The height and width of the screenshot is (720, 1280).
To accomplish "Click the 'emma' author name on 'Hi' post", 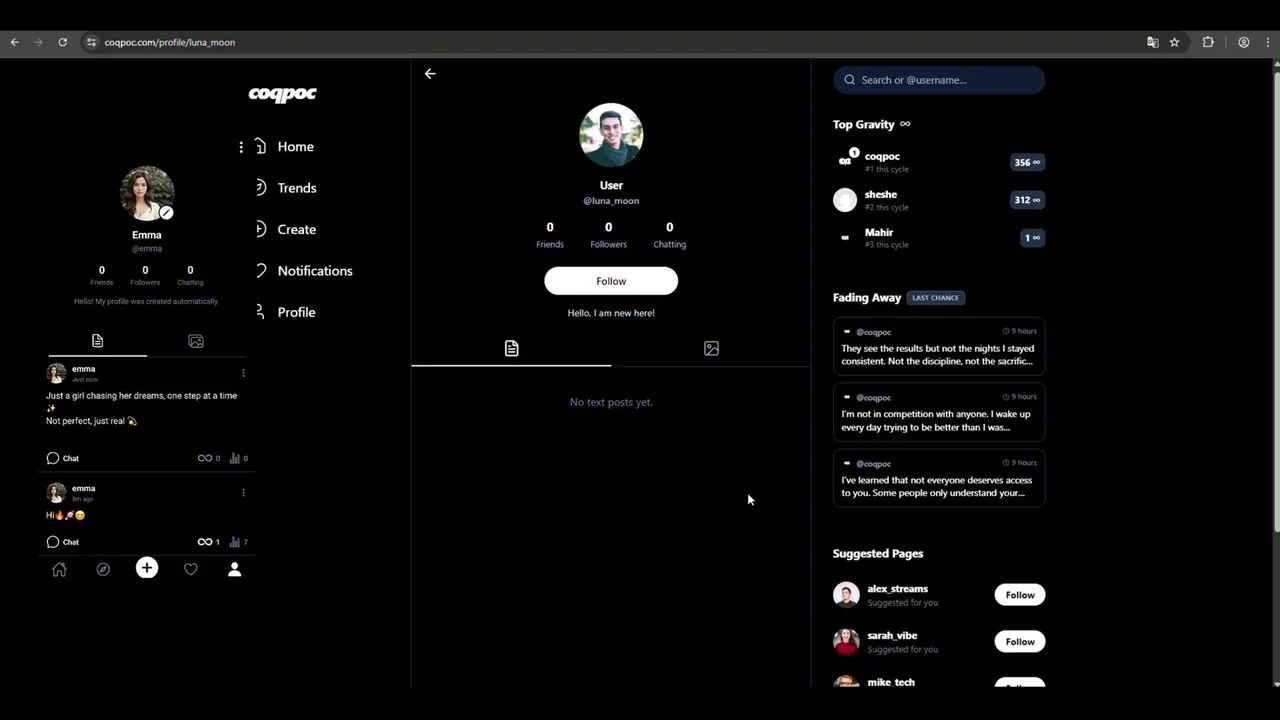I will coord(83,489).
